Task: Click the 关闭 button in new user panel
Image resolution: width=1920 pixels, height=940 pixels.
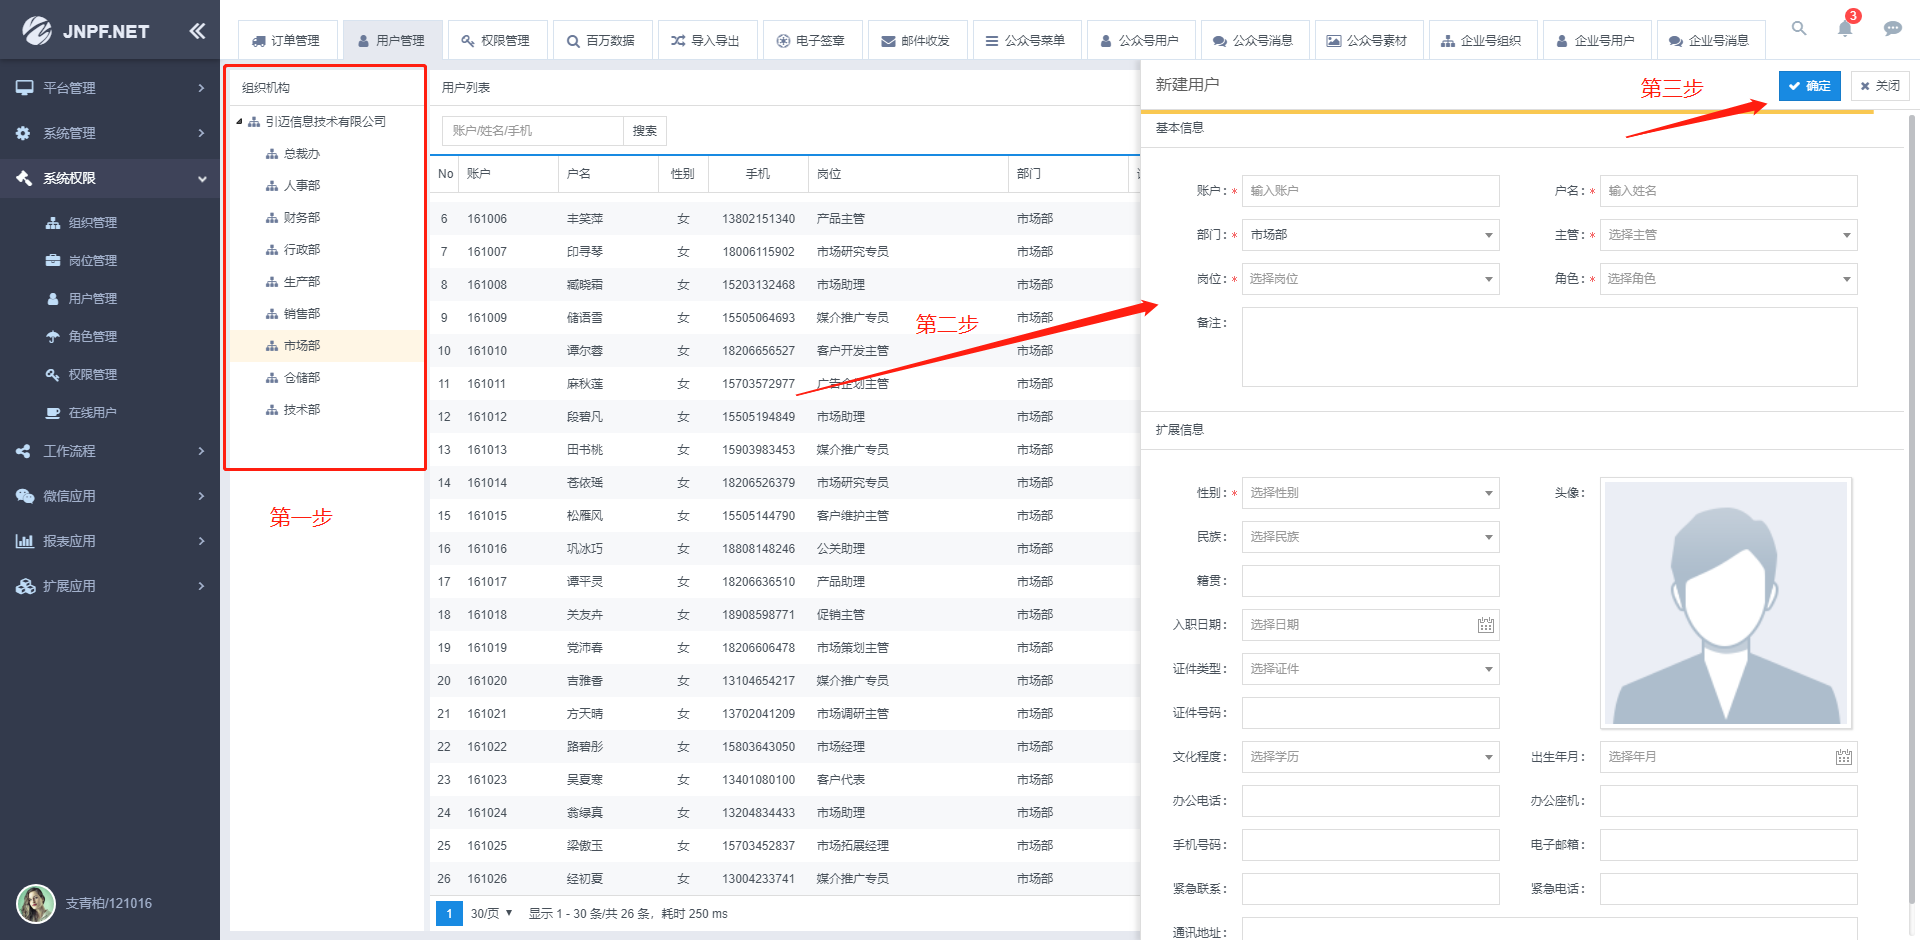Action: 1880,86
